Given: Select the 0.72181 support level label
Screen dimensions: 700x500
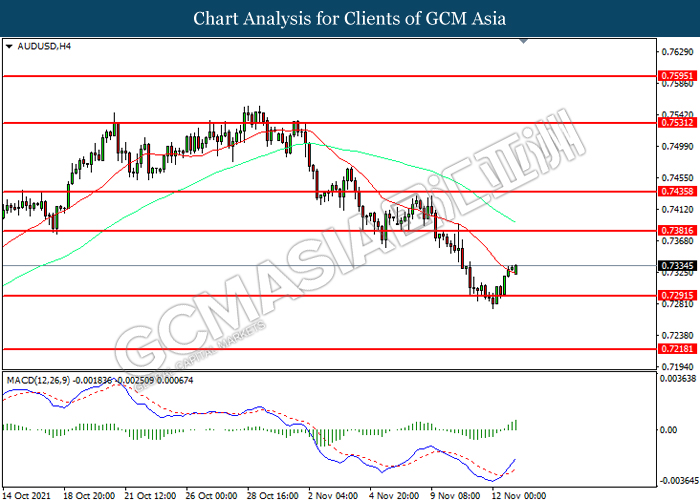Looking at the screenshot, I should (x=677, y=349).
